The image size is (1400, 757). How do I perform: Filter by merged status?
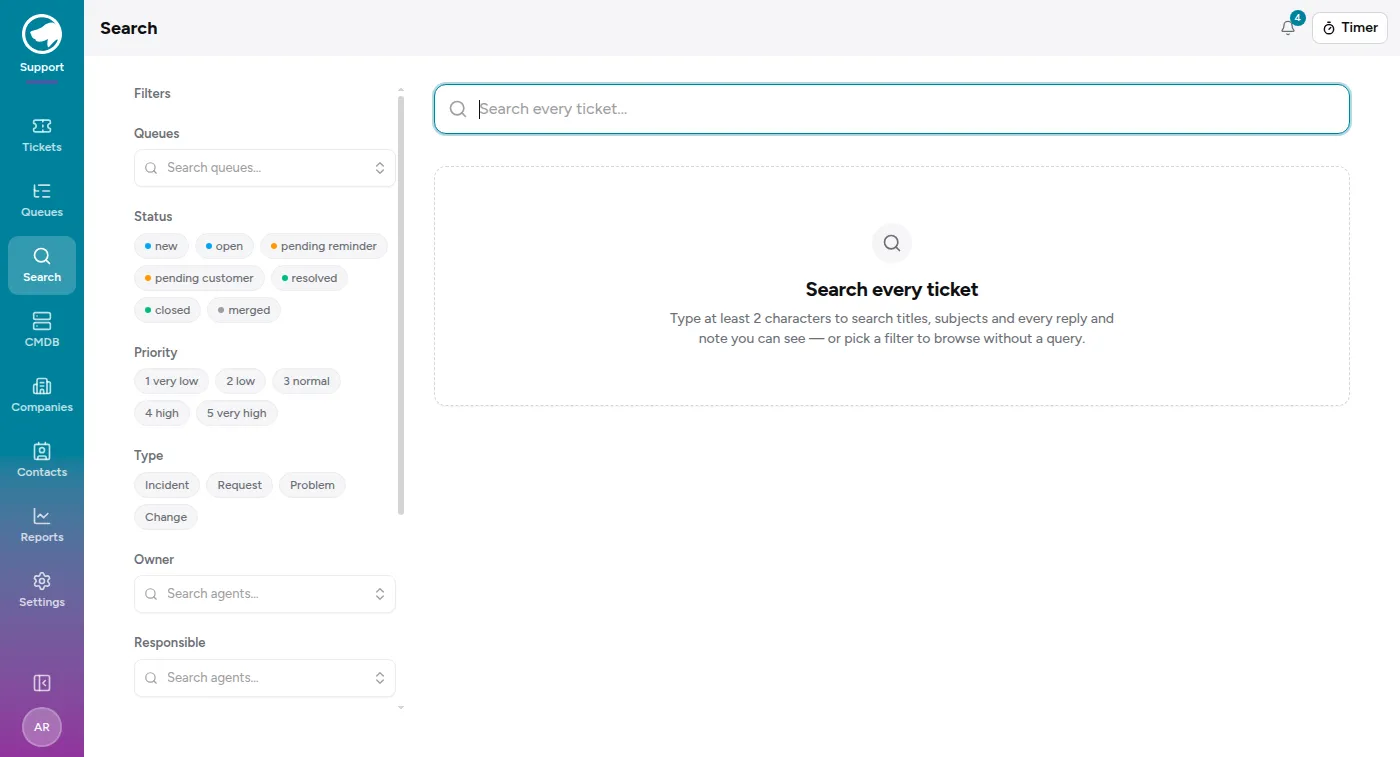tap(244, 310)
